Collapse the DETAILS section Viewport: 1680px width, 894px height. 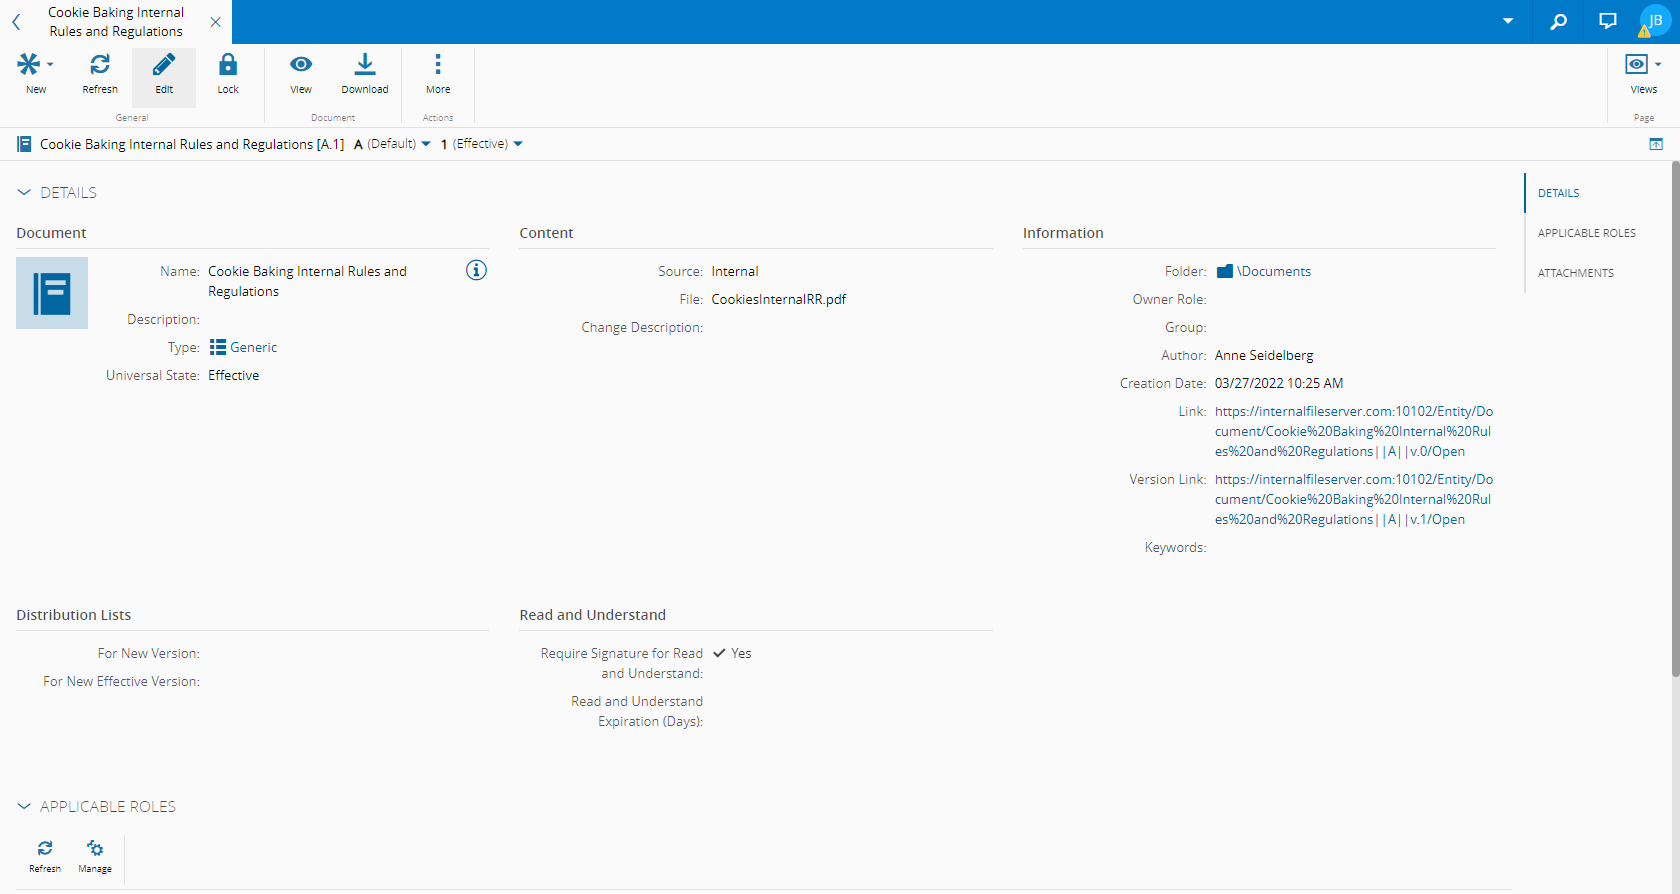click(25, 192)
